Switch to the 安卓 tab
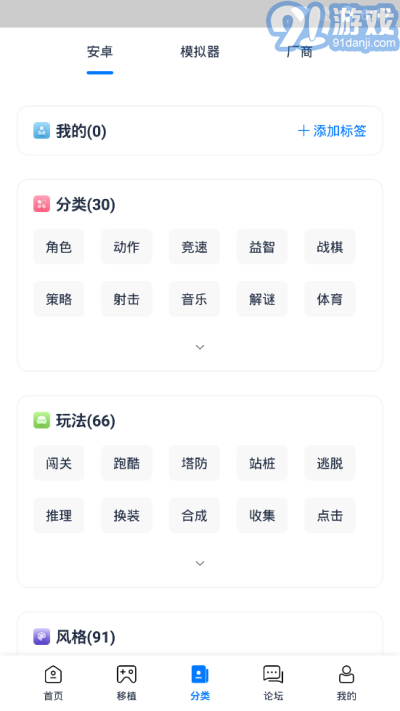Viewport: 400px width, 711px height. [x=100, y=52]
